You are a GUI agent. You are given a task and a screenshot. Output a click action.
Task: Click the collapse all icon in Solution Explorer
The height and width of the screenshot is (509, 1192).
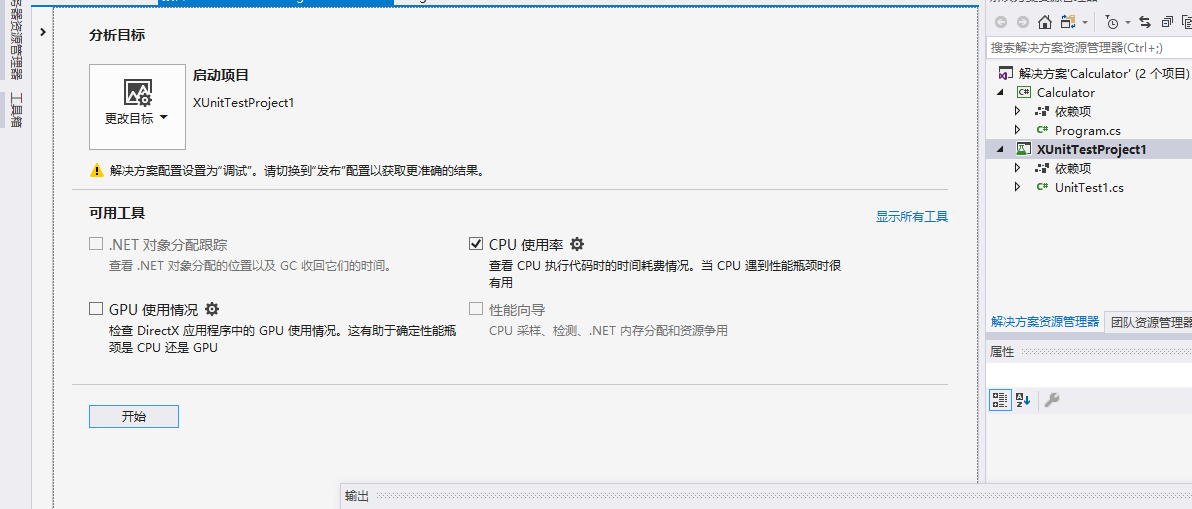tap(1167, 22)
